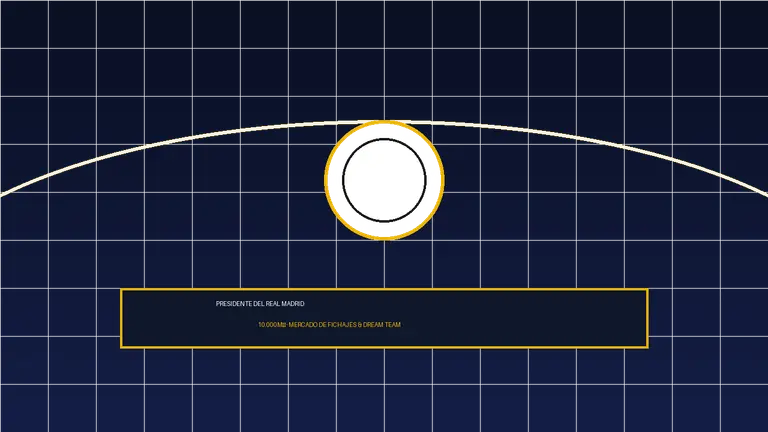This screenshot has height=432, width=768.
Task: Click empty area right of banner text
Action: pyautogui.click(x=524, y=318)
